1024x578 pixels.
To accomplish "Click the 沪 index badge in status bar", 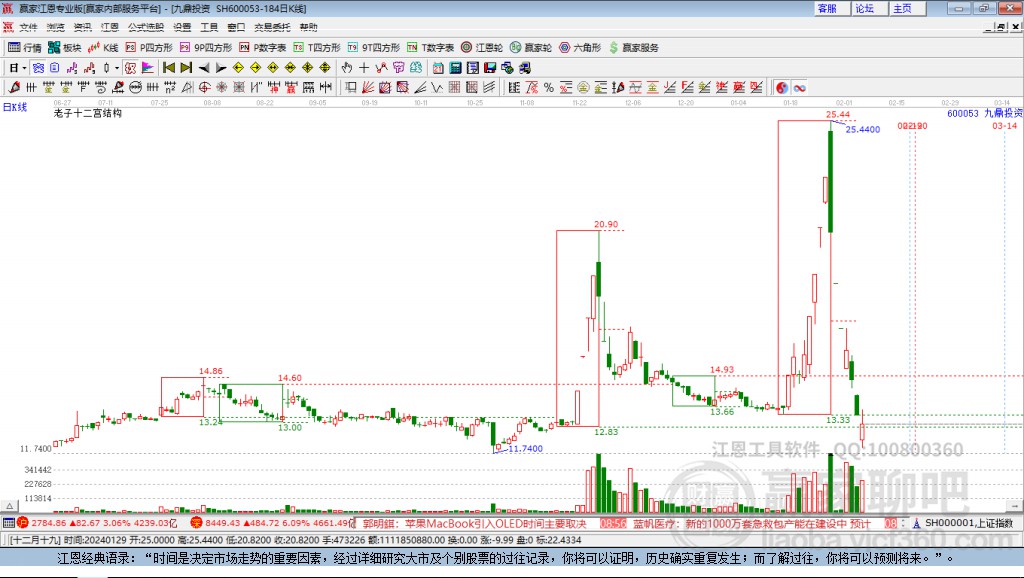I will pyautogui.click(x=23, y=522).
